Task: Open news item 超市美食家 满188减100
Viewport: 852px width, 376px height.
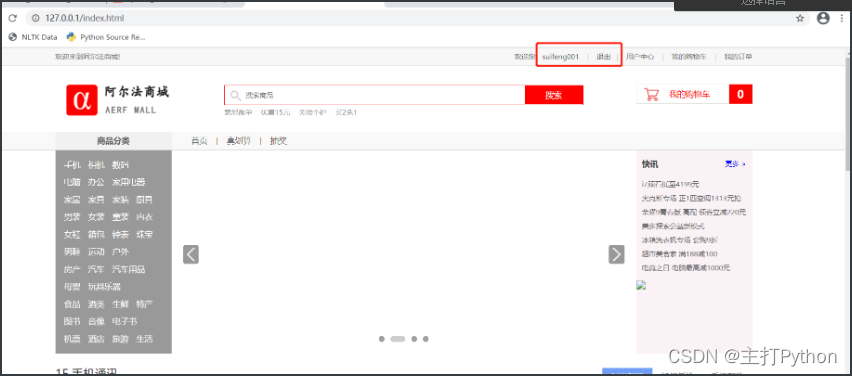Action: (x=680, y=254)
